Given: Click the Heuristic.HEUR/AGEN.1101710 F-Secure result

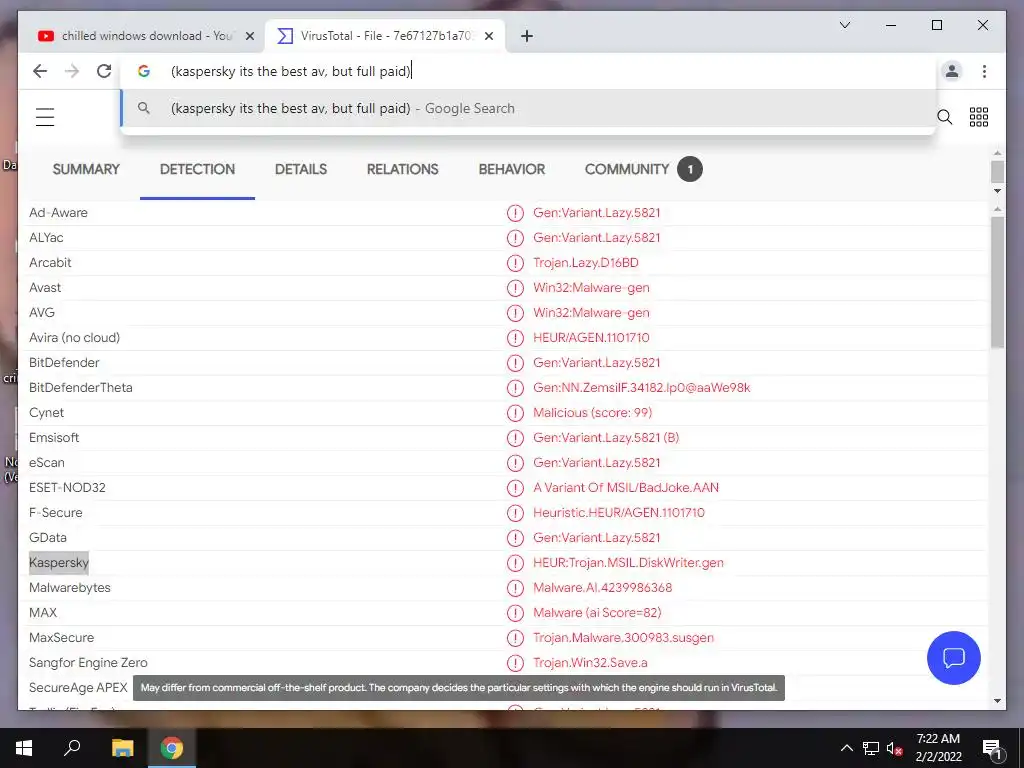Looking at the screenshot, I should coord(618,513).
